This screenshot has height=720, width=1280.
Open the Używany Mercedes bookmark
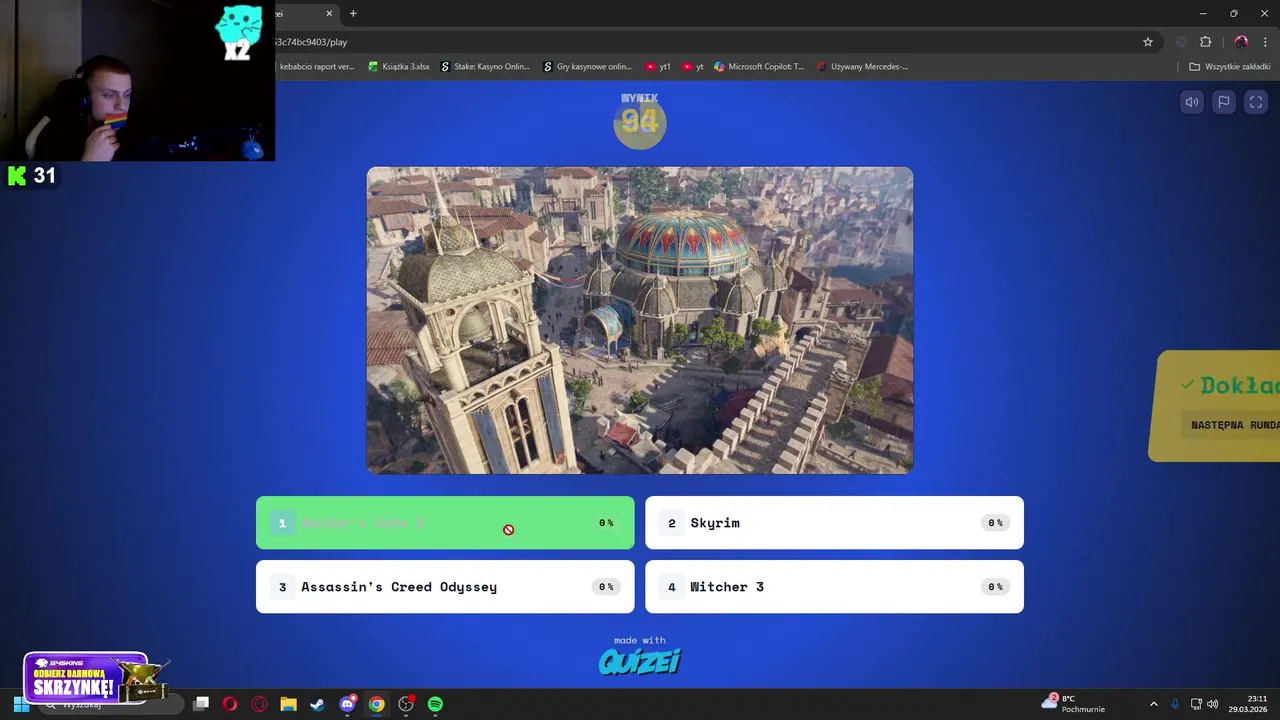click(x=862, y=67)
